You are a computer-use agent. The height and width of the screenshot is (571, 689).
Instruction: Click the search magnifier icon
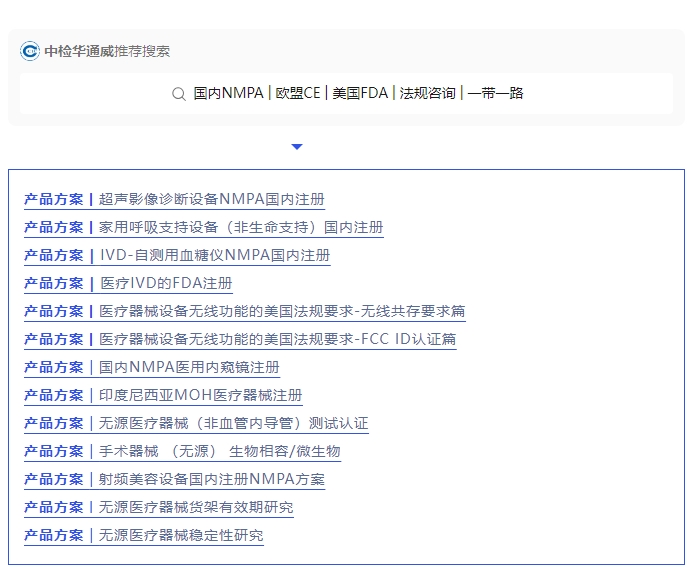[179, 94]
